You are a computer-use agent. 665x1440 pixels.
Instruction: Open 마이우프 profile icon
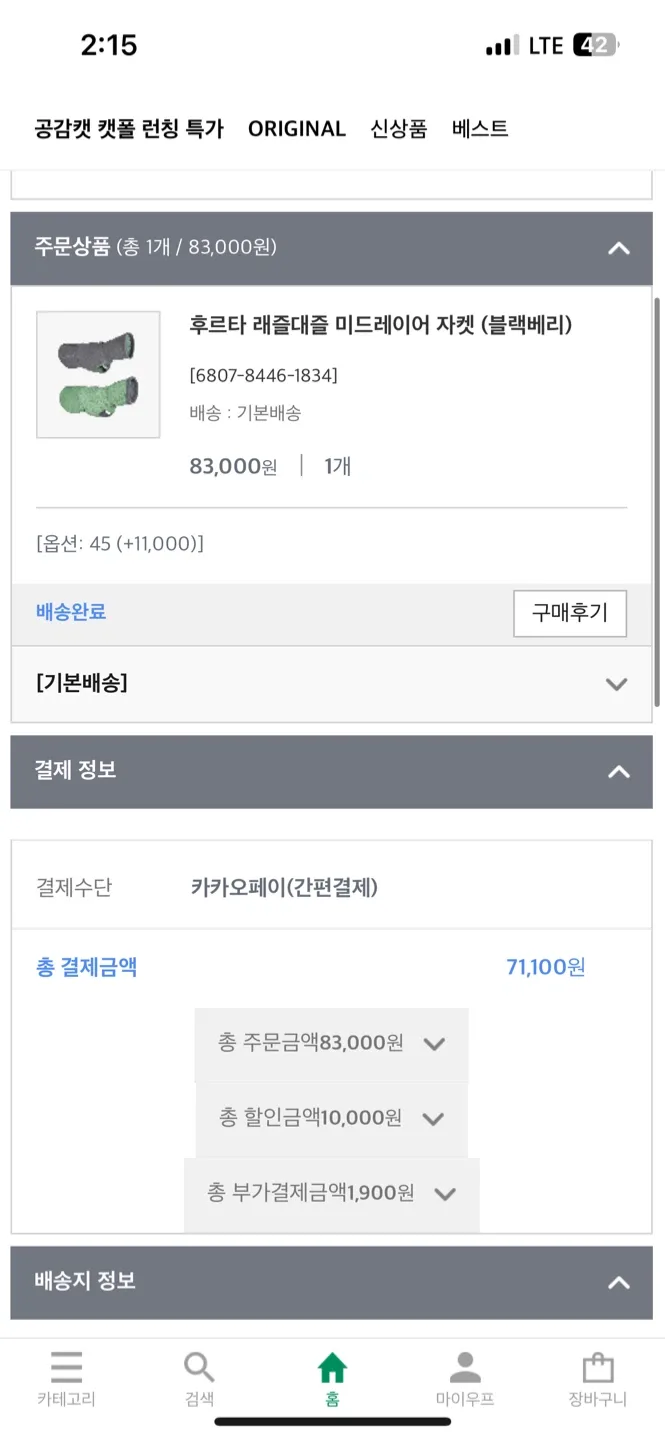465,1367
